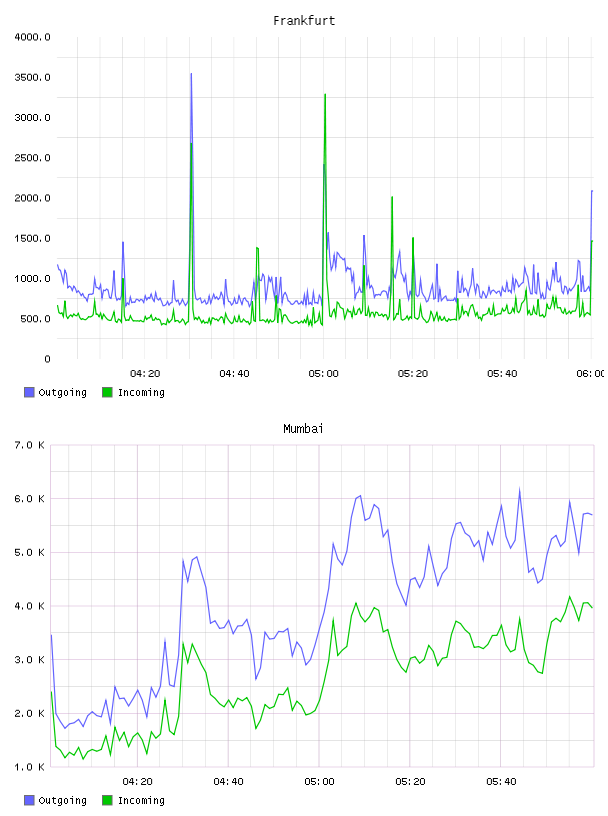Click Frankfurt Incoming green legend swatch

107,392
